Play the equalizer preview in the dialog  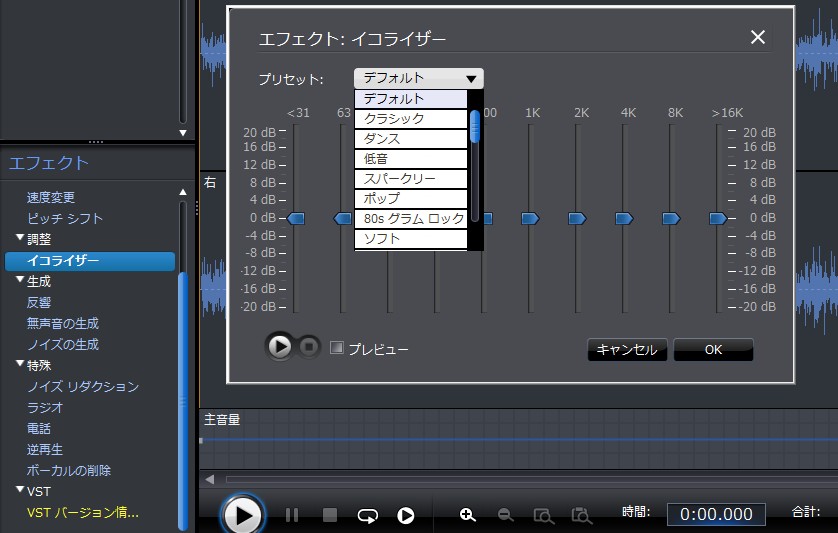279,347
